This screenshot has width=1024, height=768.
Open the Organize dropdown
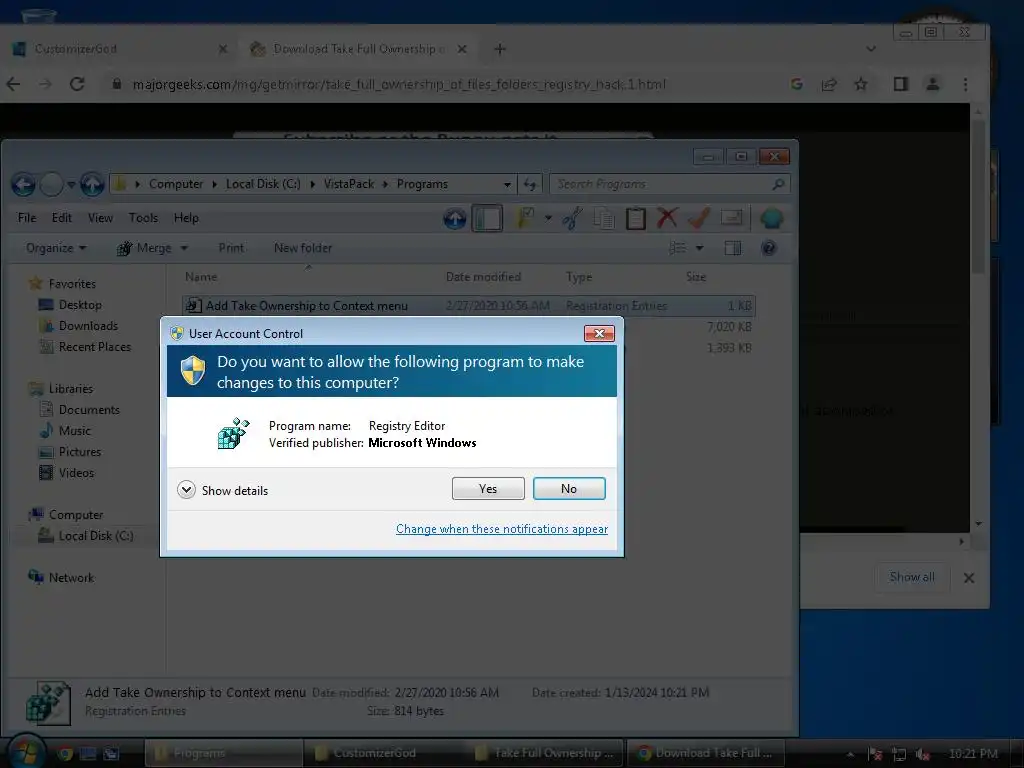pyautogui.click(x=56, y=248)
